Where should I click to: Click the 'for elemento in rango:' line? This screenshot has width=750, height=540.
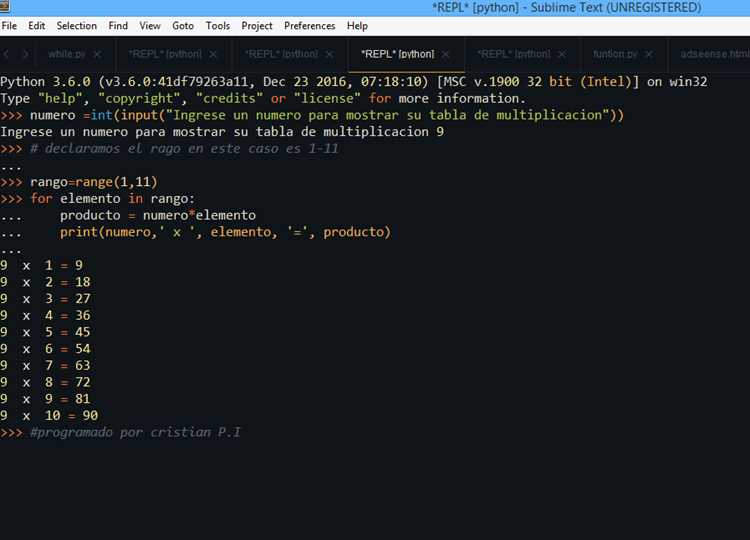[98, 198]
